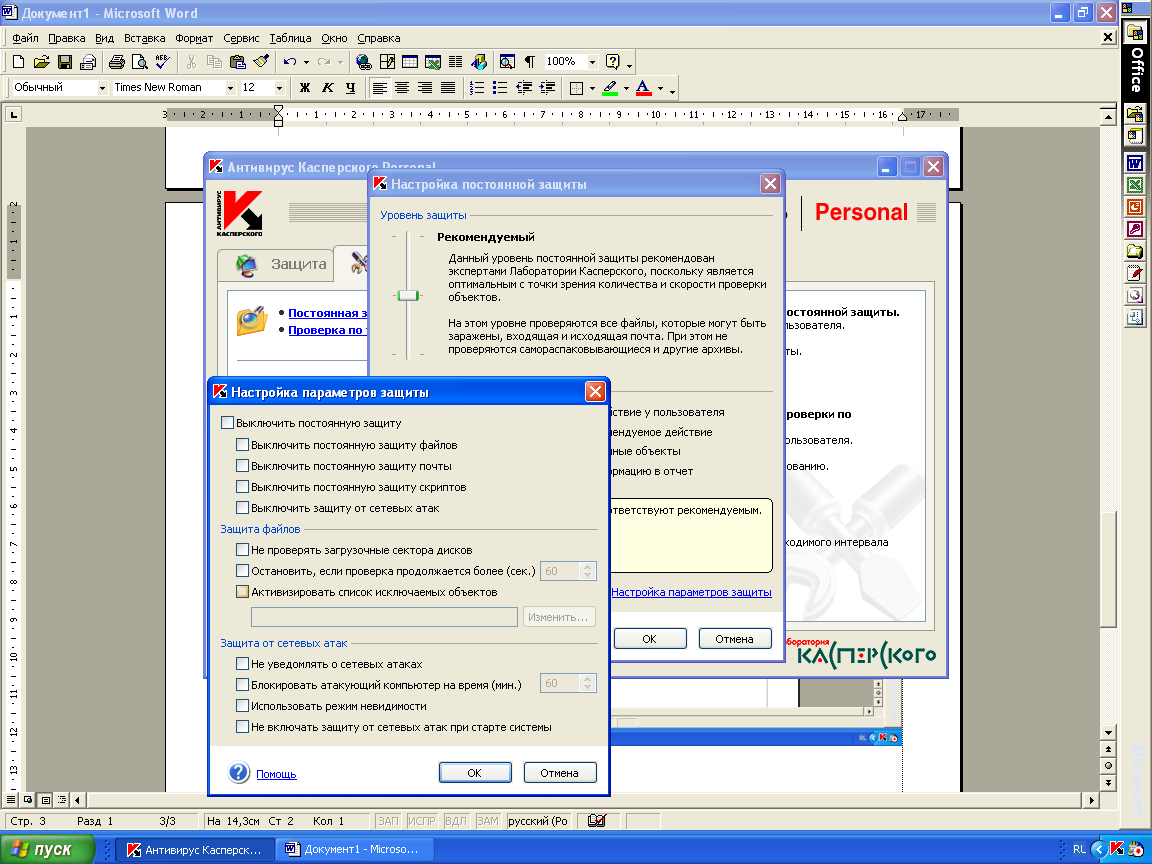
Task: Click the Open folder icon in Word toolbar
Action: coord(41,62)
